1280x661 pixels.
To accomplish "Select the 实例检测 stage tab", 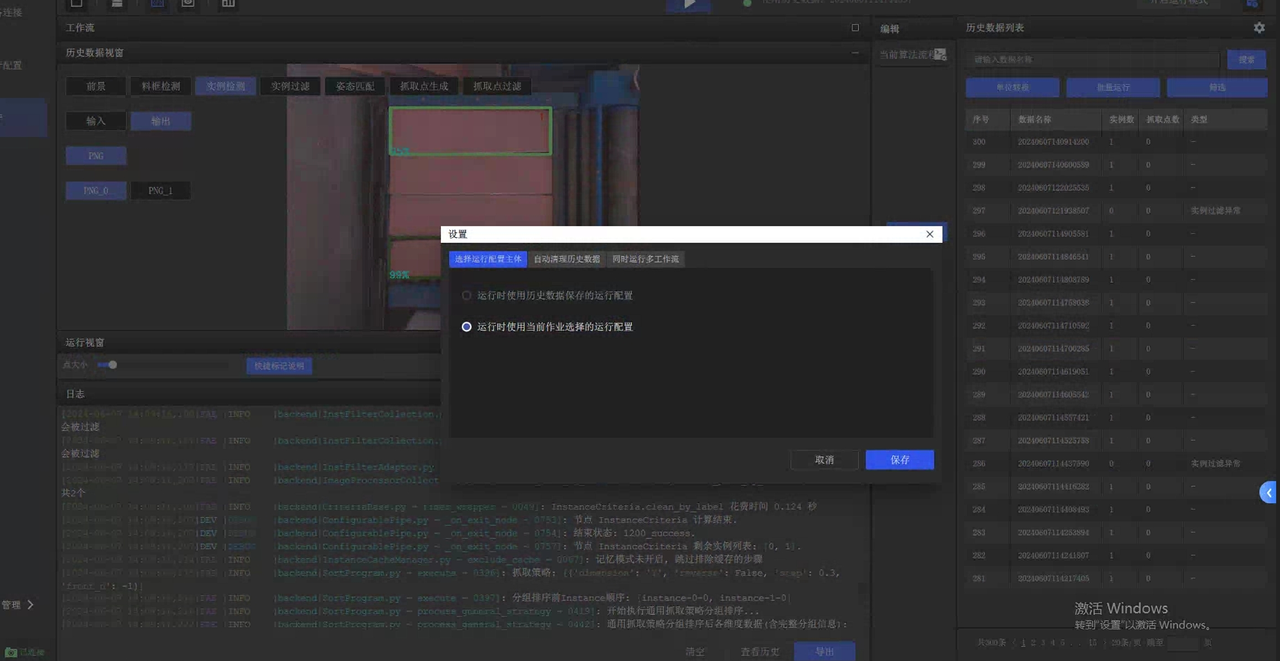I will [x=225, y=86].
